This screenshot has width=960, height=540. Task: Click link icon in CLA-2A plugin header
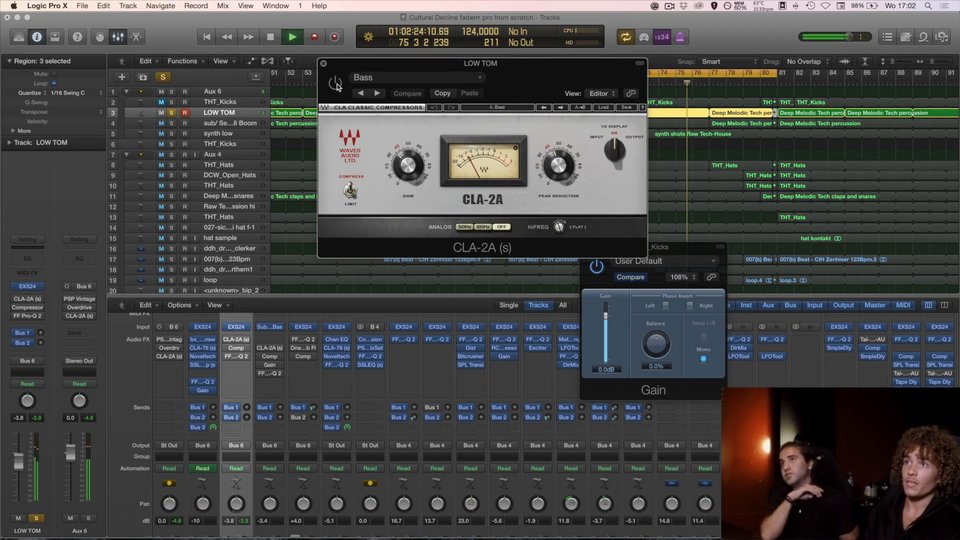tap(631, 94)
